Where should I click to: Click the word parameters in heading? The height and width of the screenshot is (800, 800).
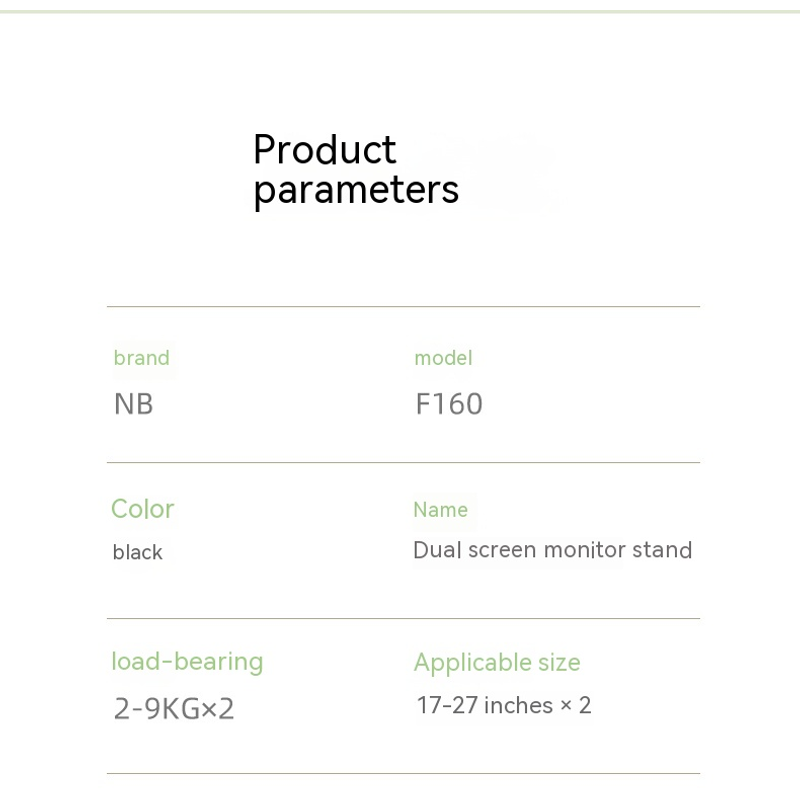coord(356,191)
